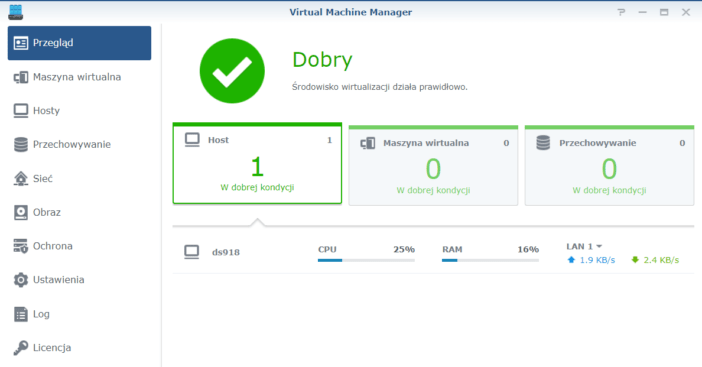This screenshot has height=367, width=702.
Task: Select the Maszyna wirtualna status card
Action: 433,166
